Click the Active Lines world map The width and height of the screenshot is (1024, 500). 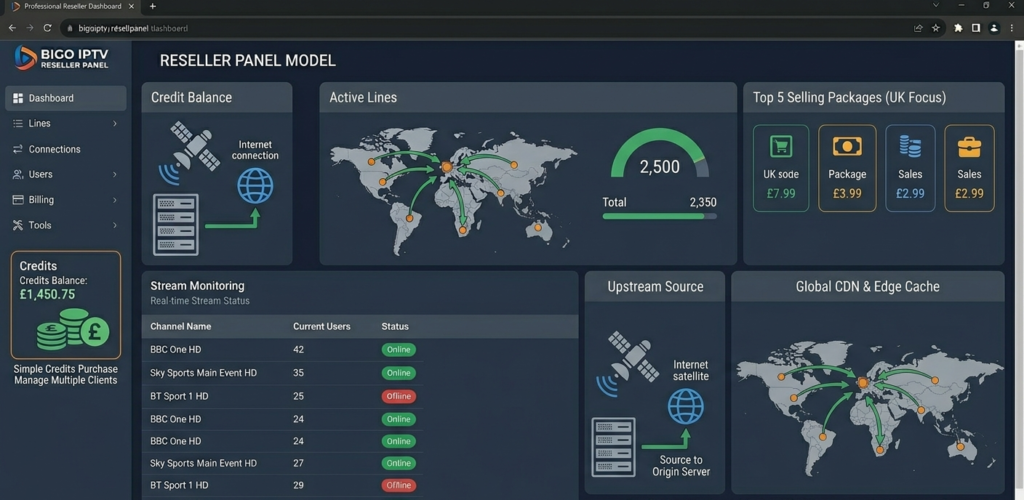click(453, 189)
